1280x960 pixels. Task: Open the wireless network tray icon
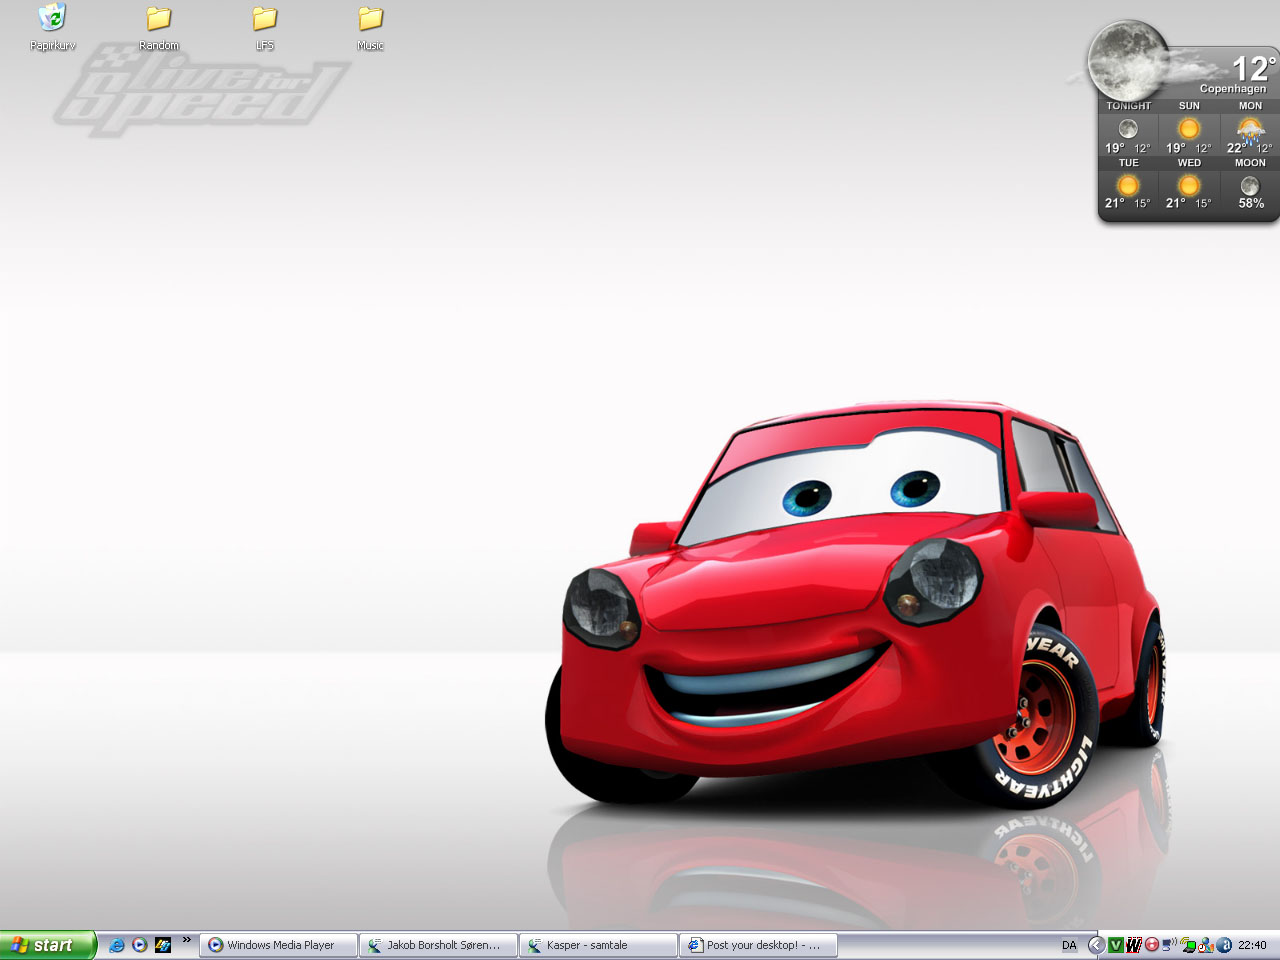pos(1188,945)
